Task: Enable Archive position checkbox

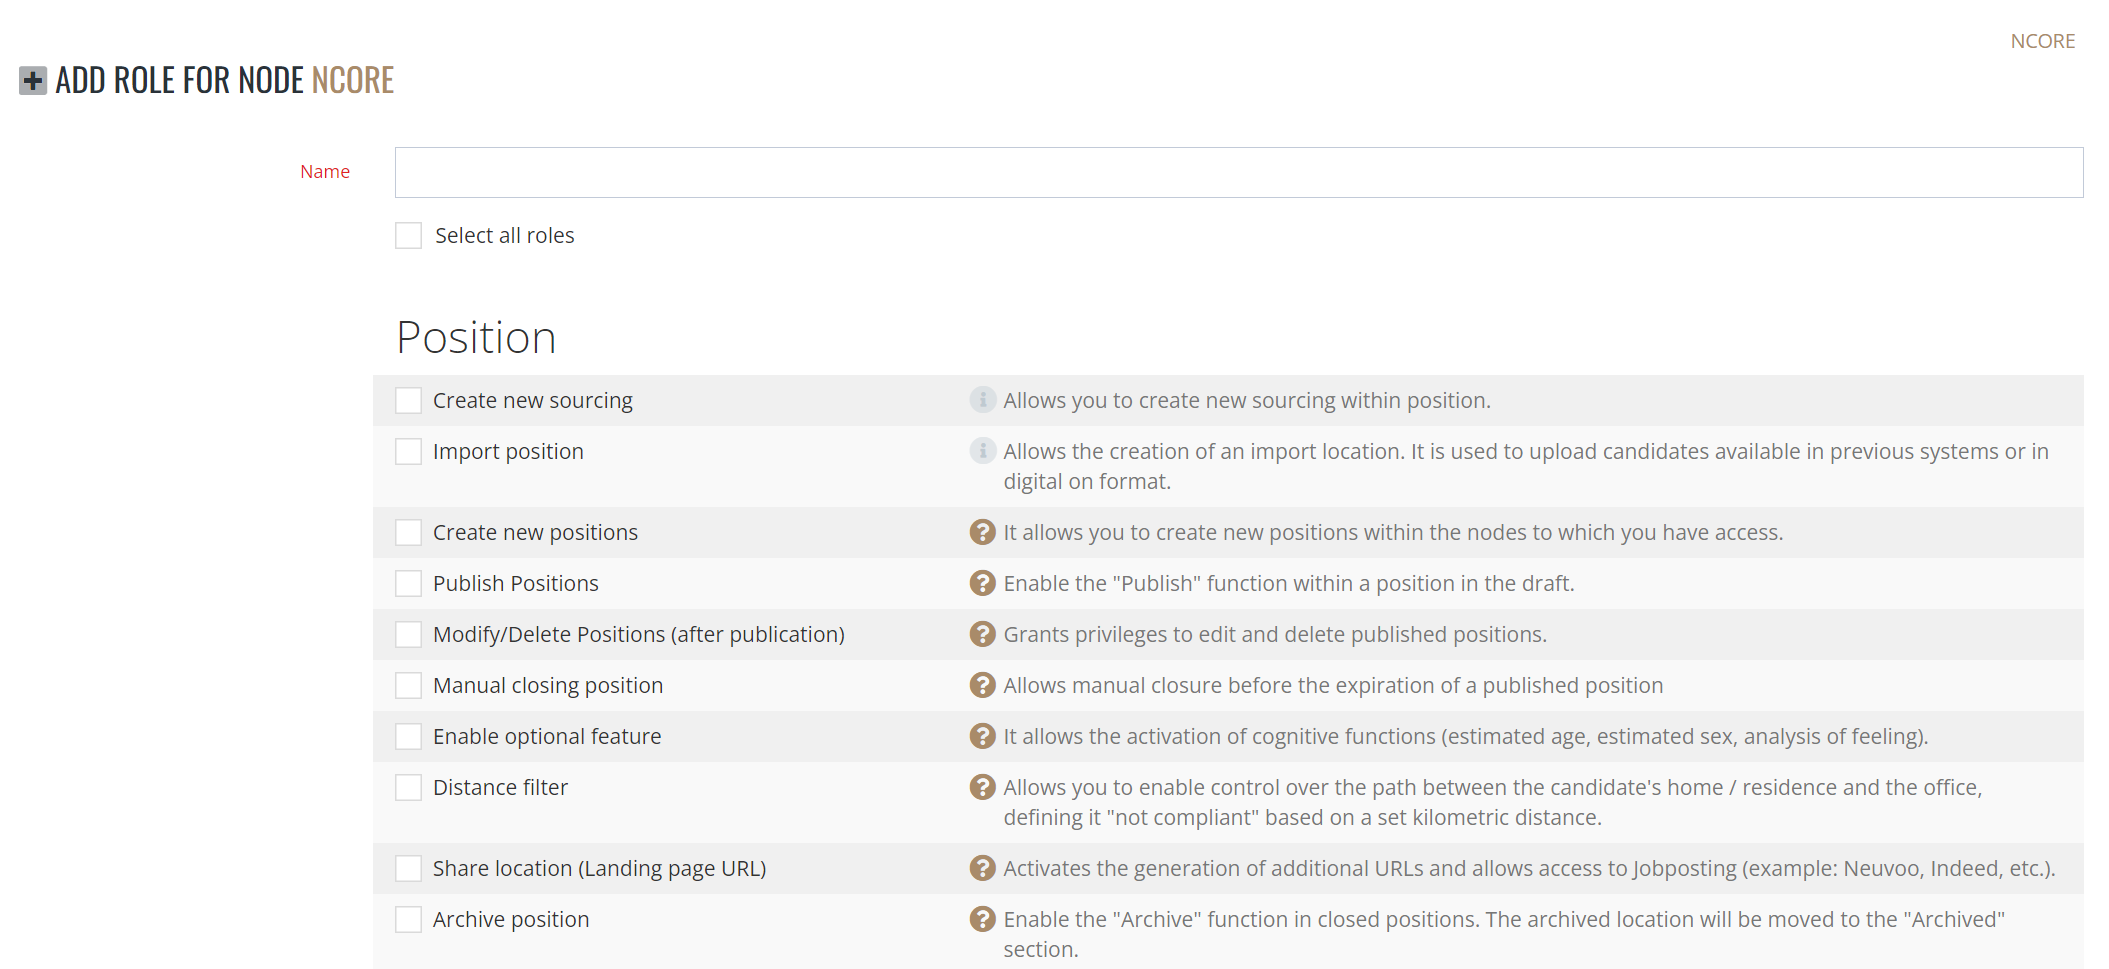Action: 408,919
